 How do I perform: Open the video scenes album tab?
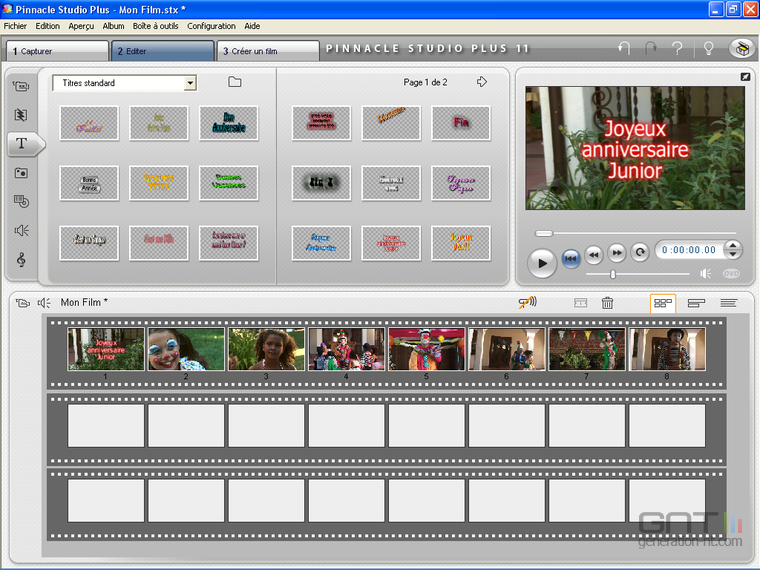[x=21, y=86]
